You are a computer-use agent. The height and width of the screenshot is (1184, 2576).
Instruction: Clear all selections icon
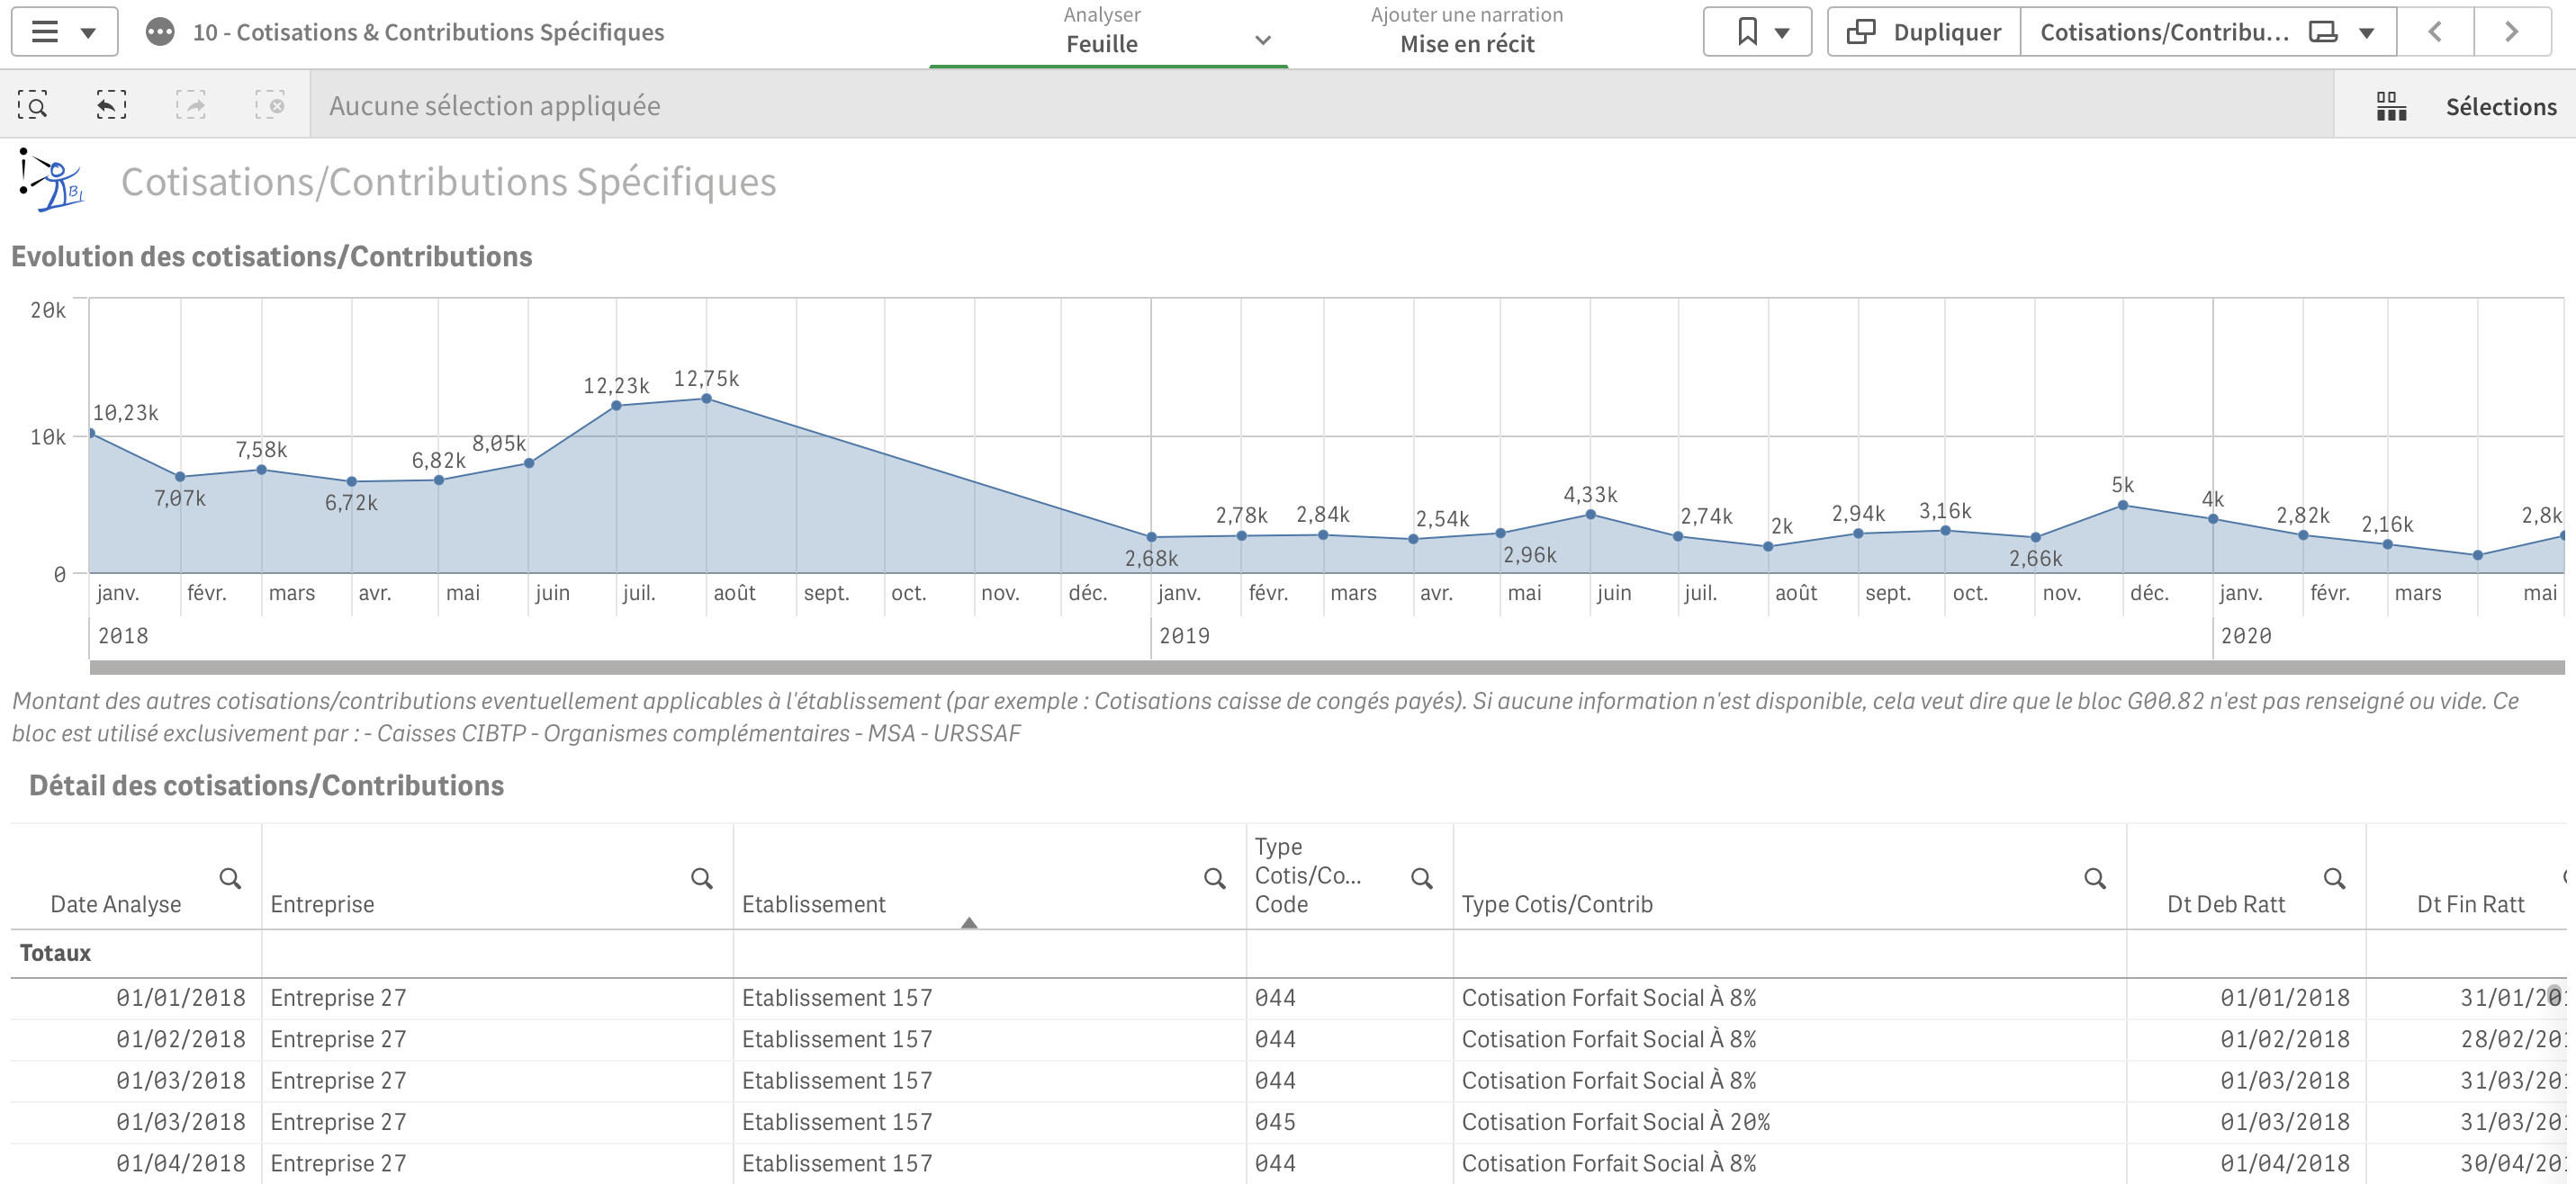tap(269, 105)
